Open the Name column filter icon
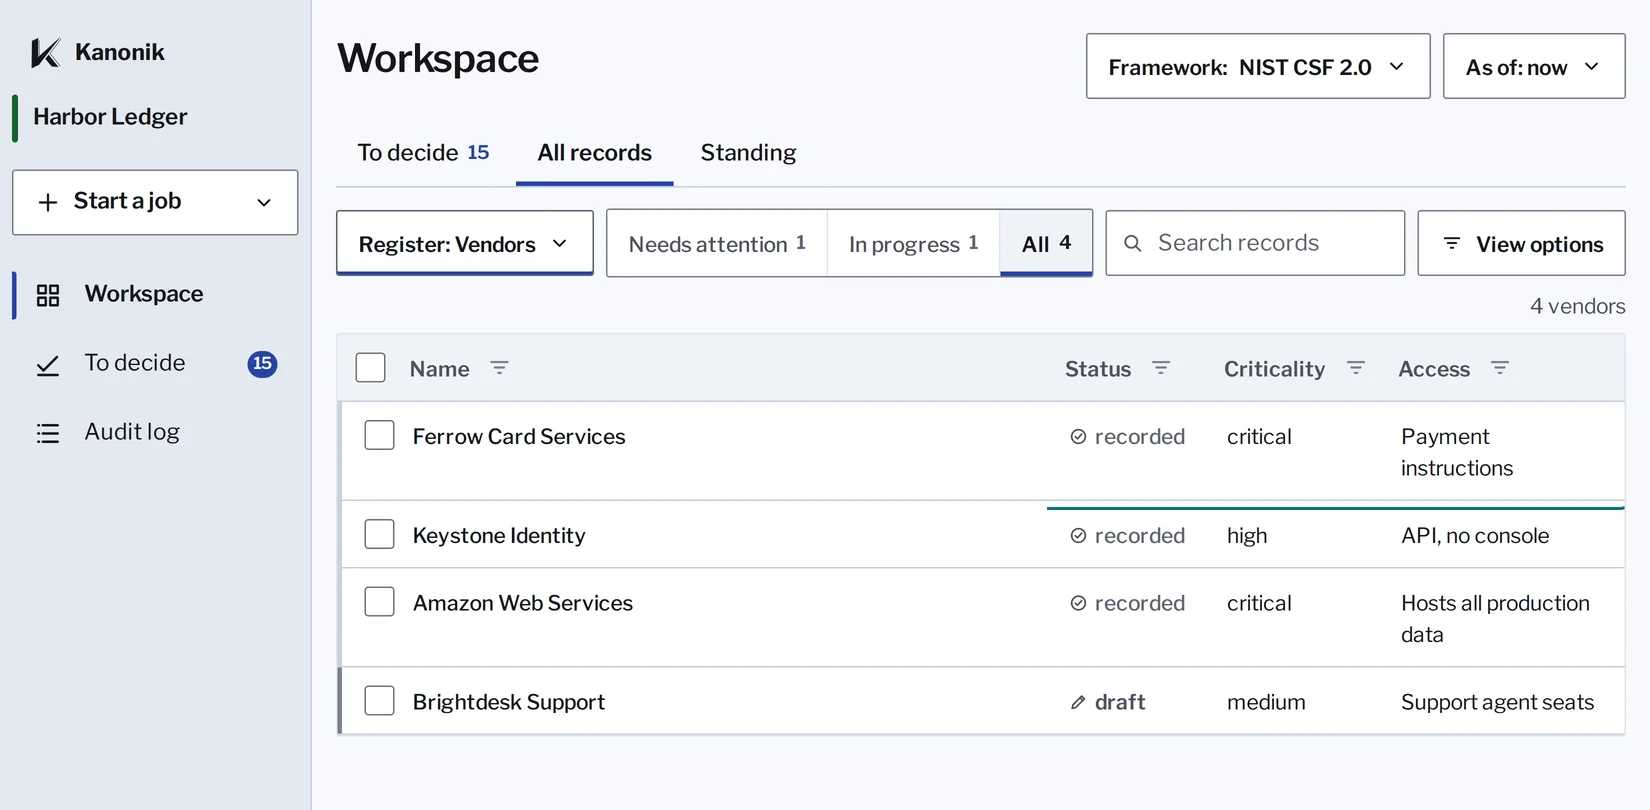 tap(499, 368)
